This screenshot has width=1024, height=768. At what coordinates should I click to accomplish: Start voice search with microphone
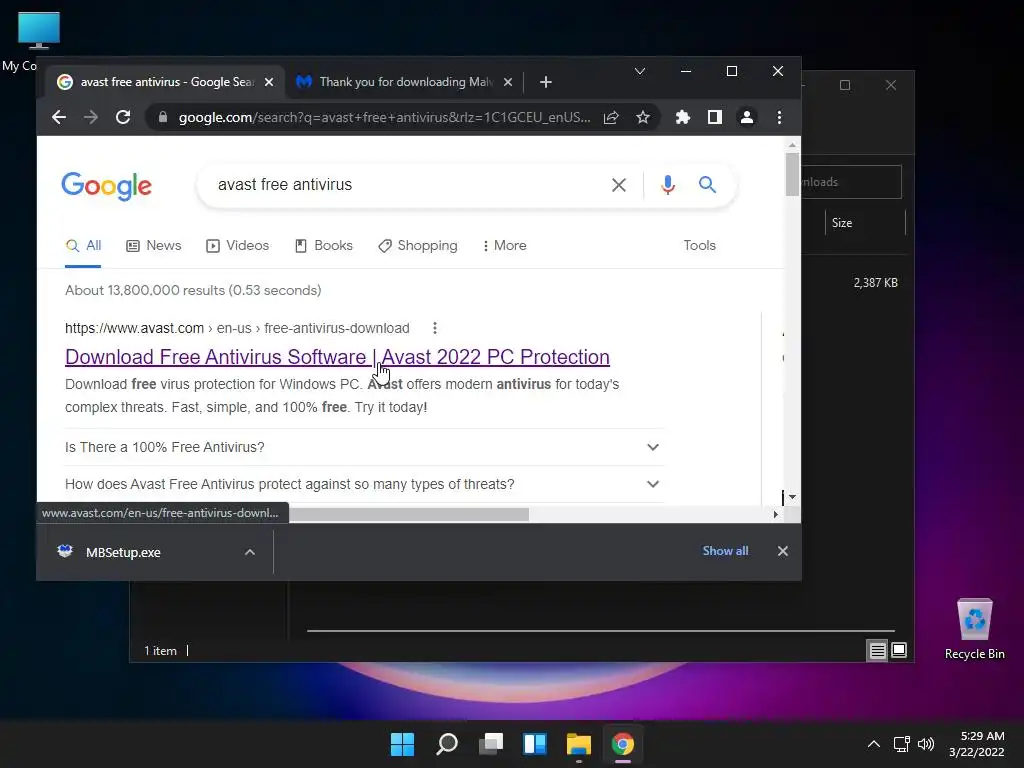[667, 185]
